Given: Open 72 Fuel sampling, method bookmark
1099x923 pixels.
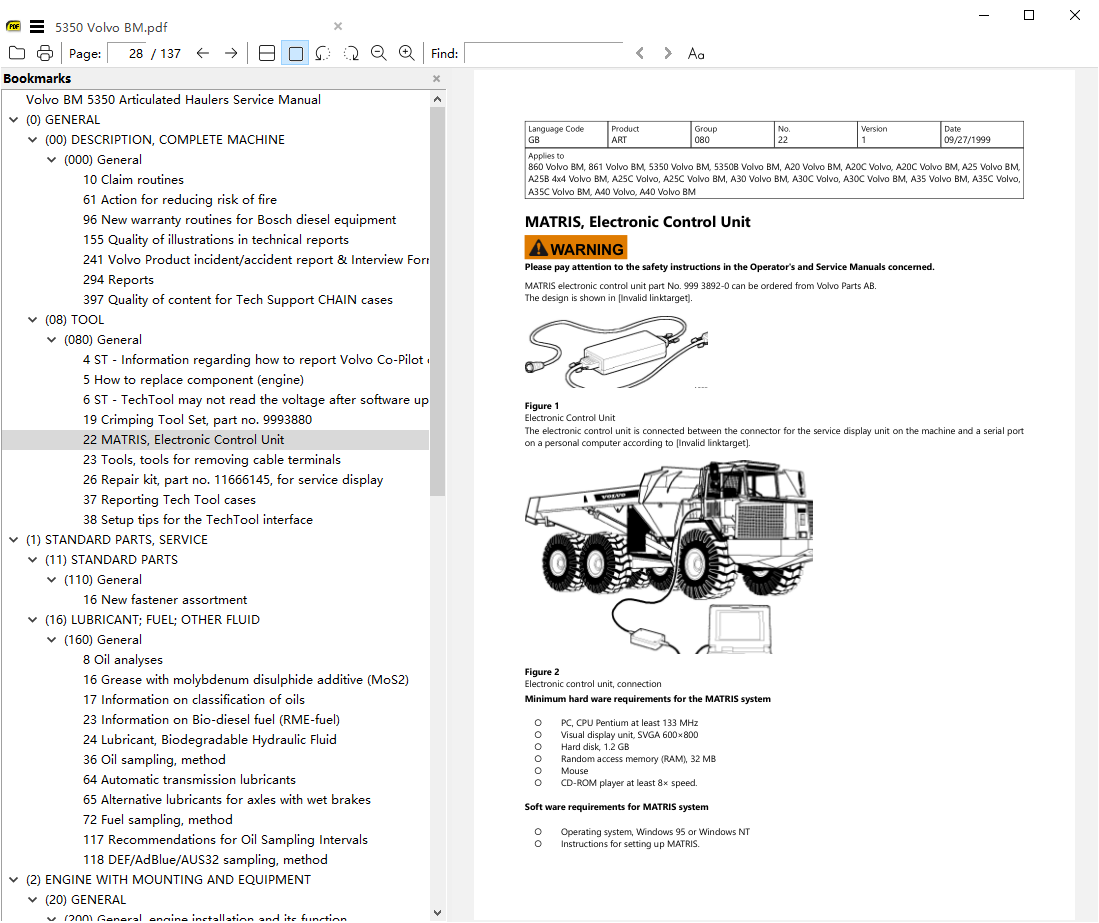Looking at the screenshot, I should point(158,819).
